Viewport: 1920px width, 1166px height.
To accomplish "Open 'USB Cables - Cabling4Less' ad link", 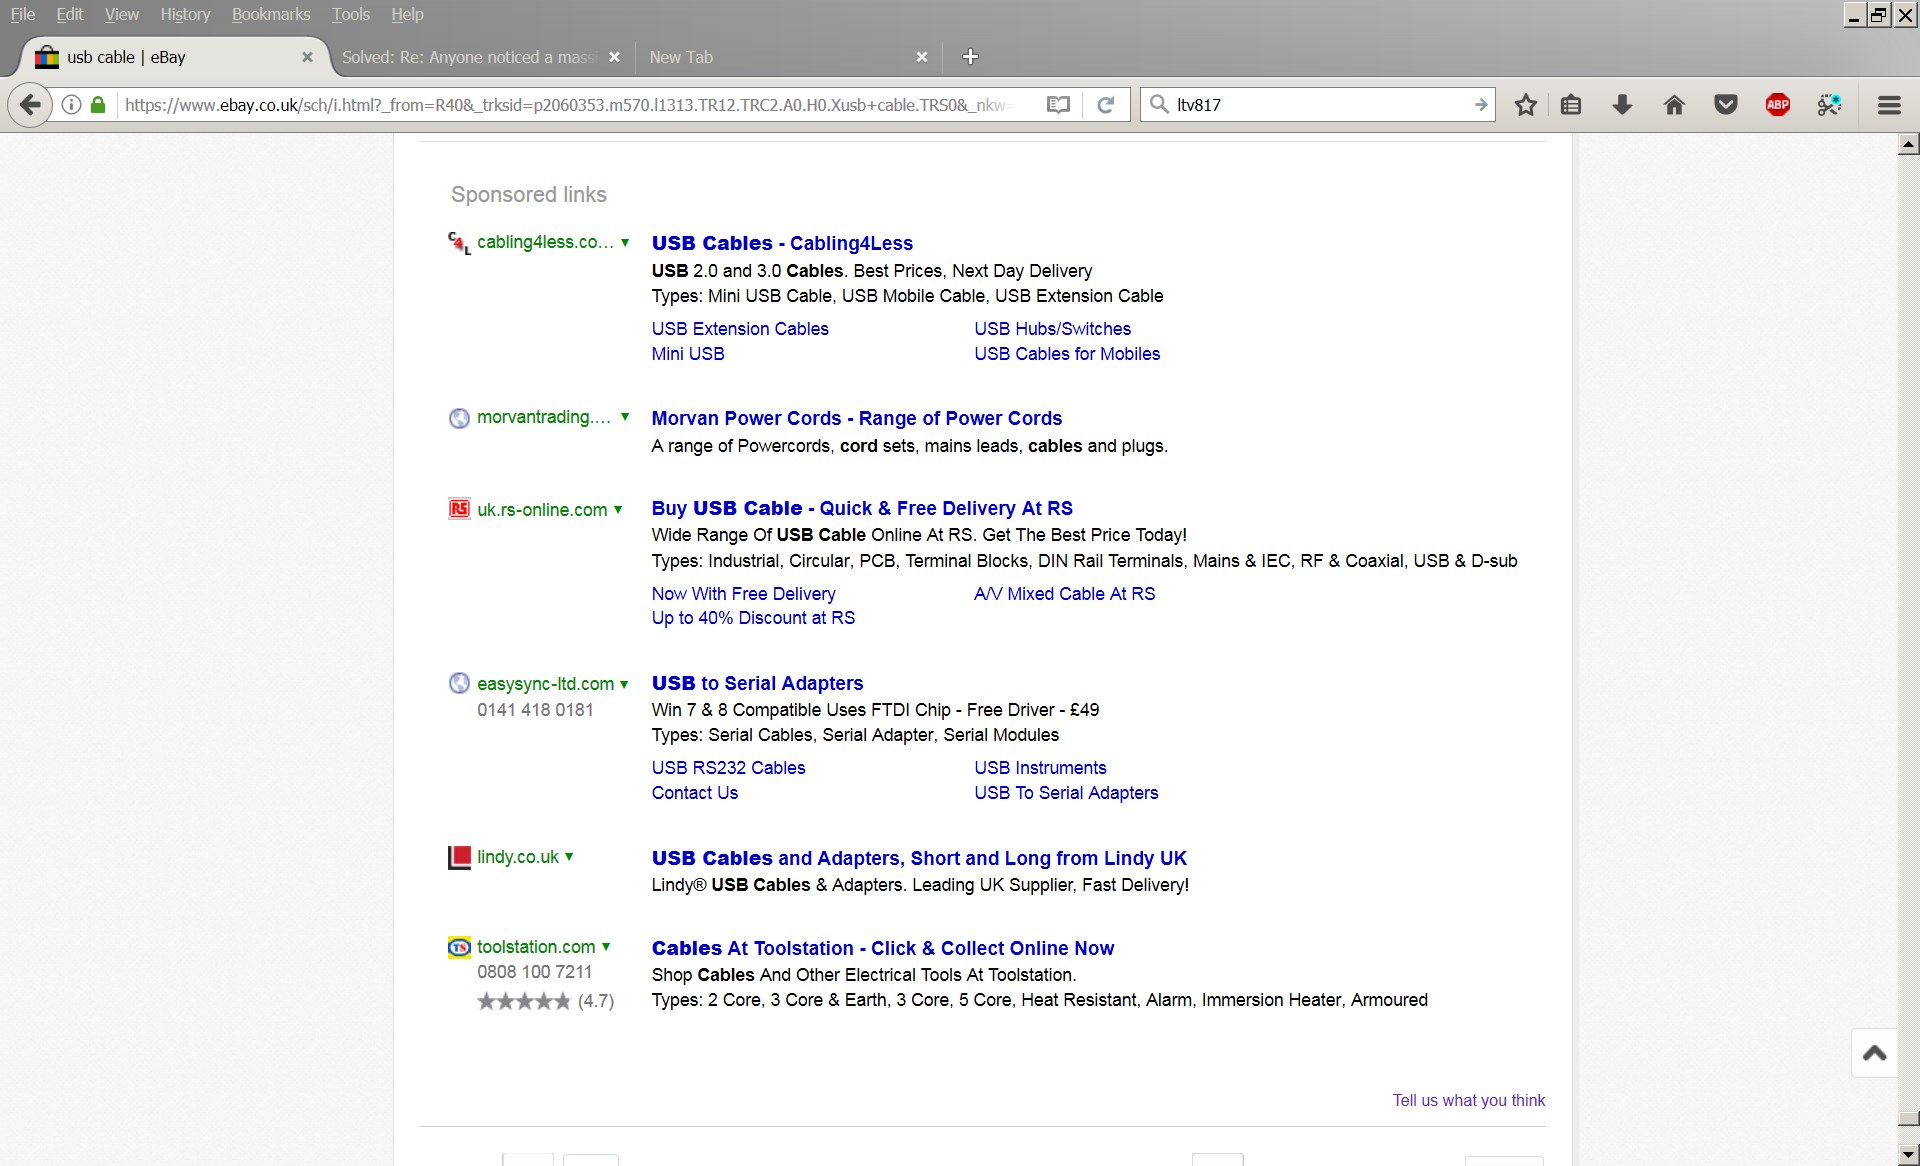I will pyautogui.click(x=782, y=243).
